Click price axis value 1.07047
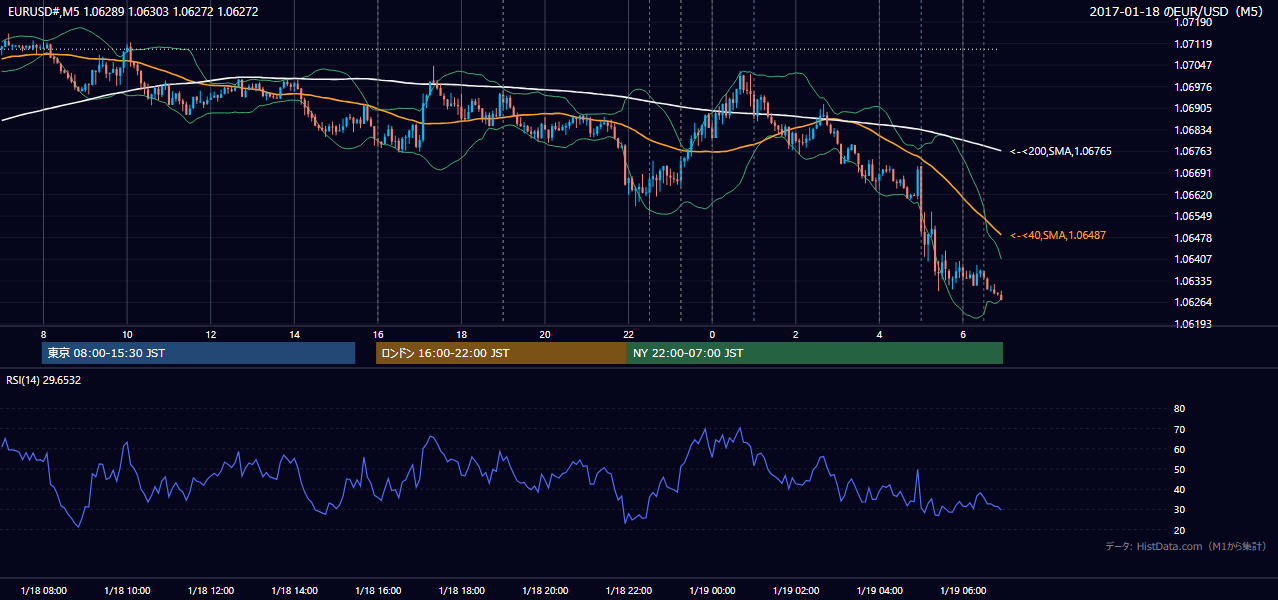The height and width of the screenshot is (600, 1278). [x=1194, y=65]
